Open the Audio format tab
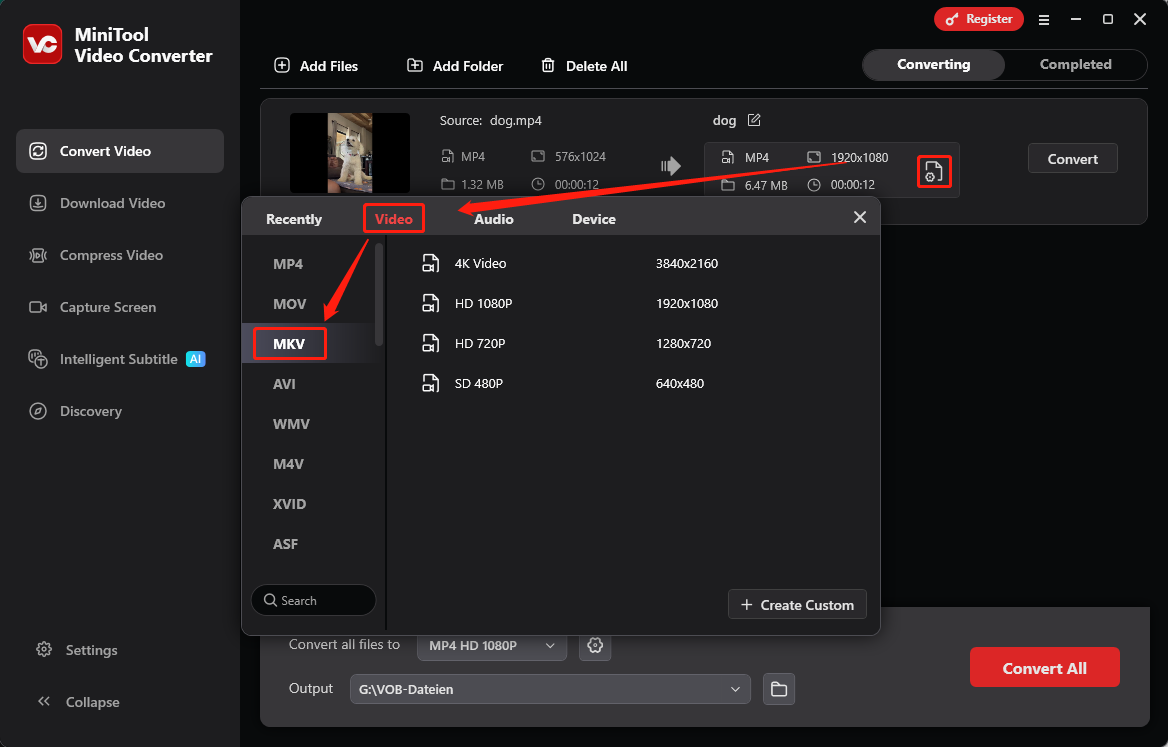The width and height of the screenshot is (1168, 747). point(493,218)
